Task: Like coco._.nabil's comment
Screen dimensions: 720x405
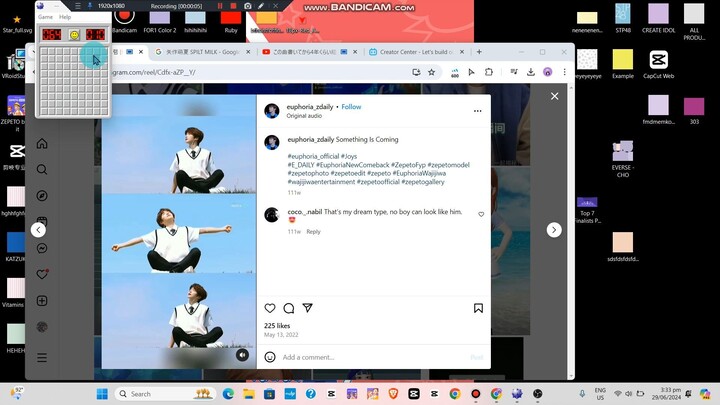Action: coord(481,214)
